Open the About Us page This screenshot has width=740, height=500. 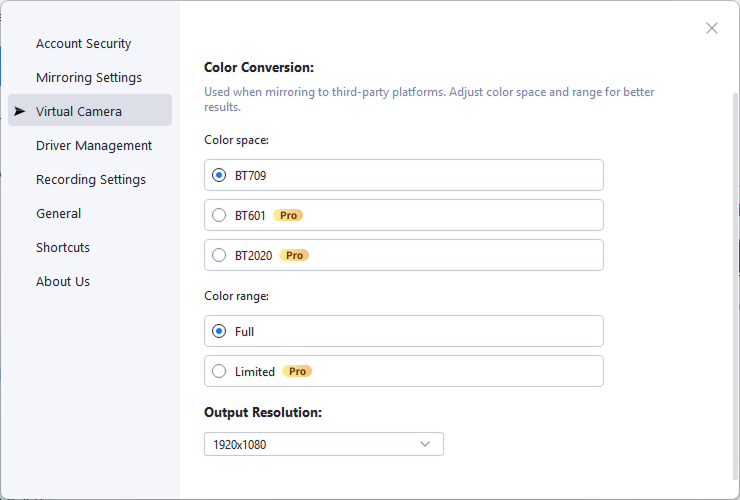pos(63,282)
